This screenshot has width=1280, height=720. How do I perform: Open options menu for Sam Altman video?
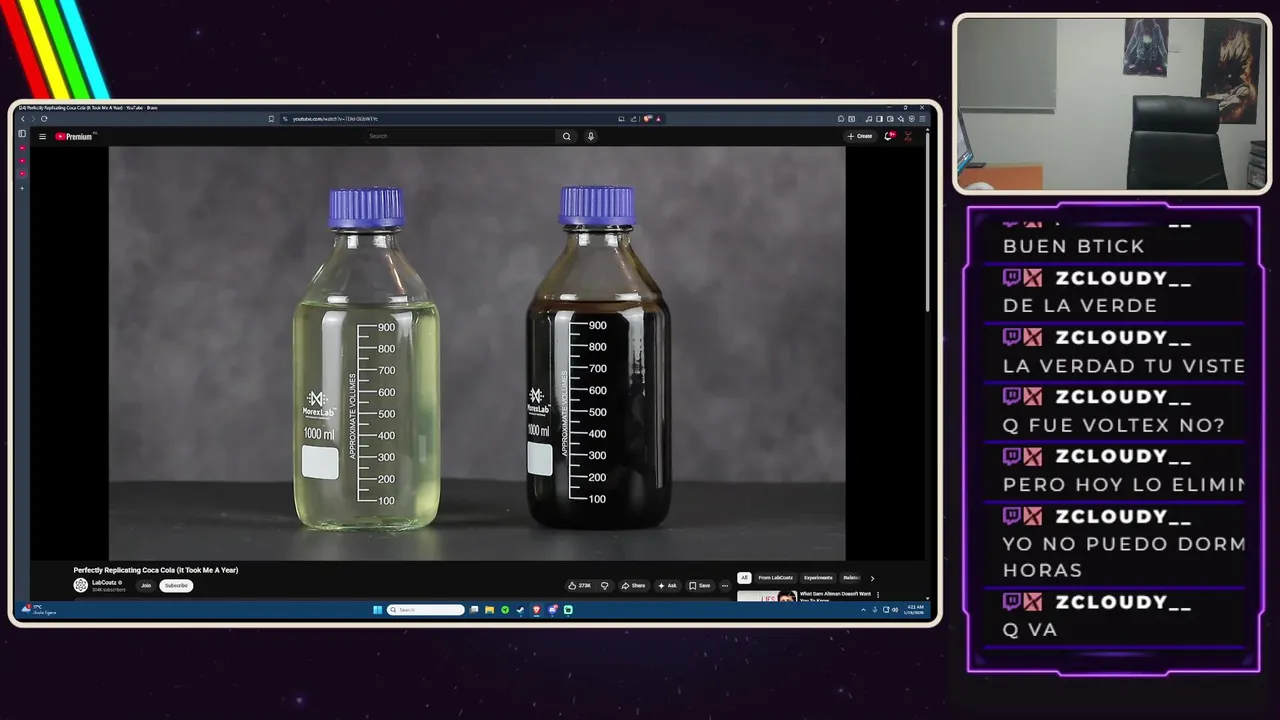(x=878, y=594)
